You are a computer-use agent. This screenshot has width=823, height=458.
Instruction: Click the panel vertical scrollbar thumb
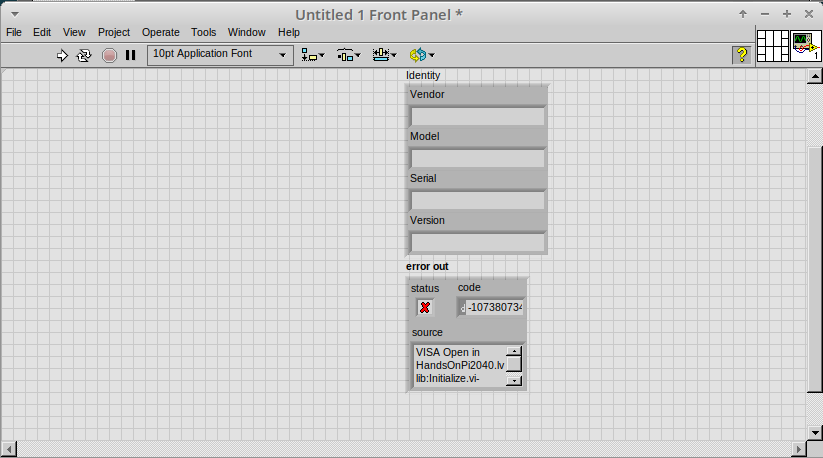pos(815,269)
